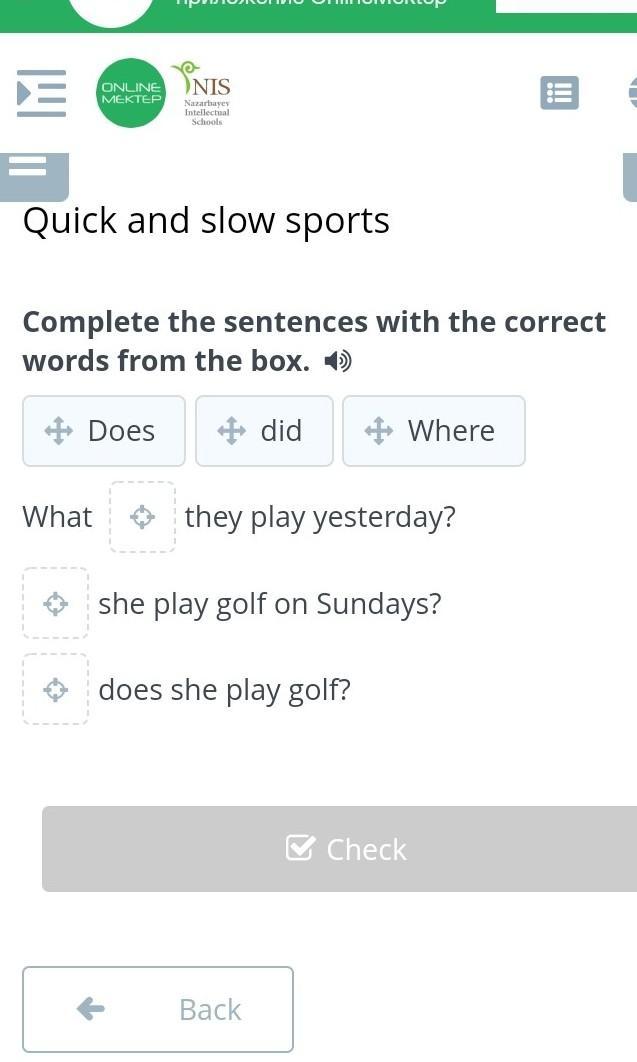Image resolution: width=637 pixels, height=1062 pixels.
Task: Click the left arrow icon on Back
Action: tap(91, 1008)
